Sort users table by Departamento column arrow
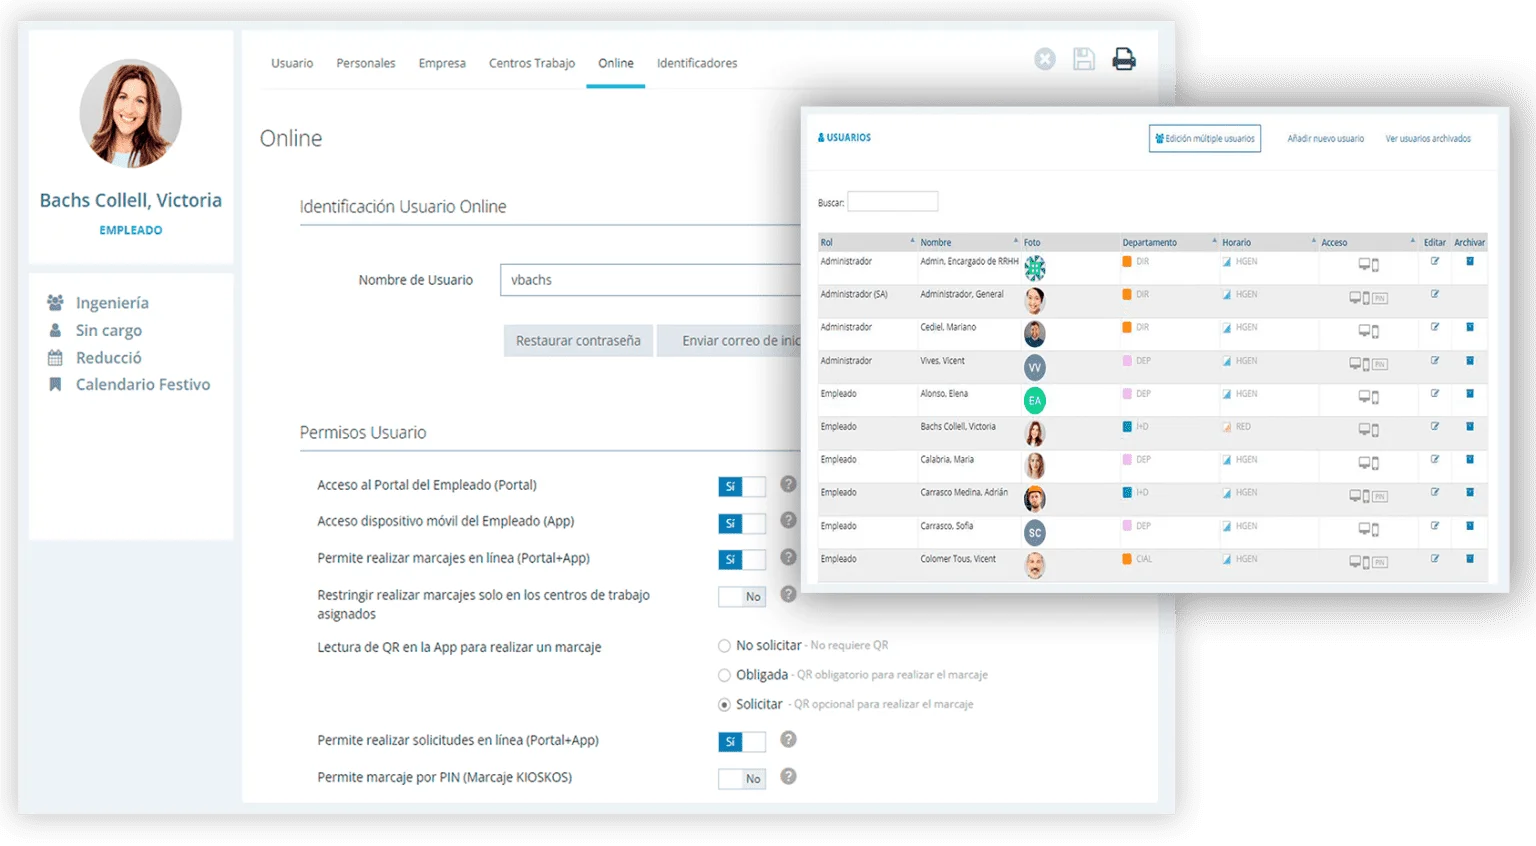Viewport: 1536px width, 846px height. coord(1214,241)
